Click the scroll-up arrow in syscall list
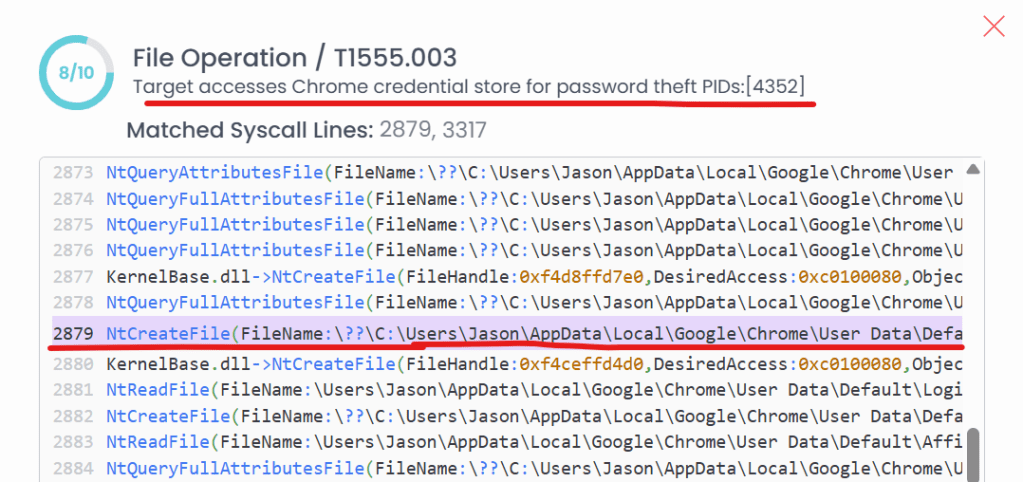 click(x=972, y=170)
